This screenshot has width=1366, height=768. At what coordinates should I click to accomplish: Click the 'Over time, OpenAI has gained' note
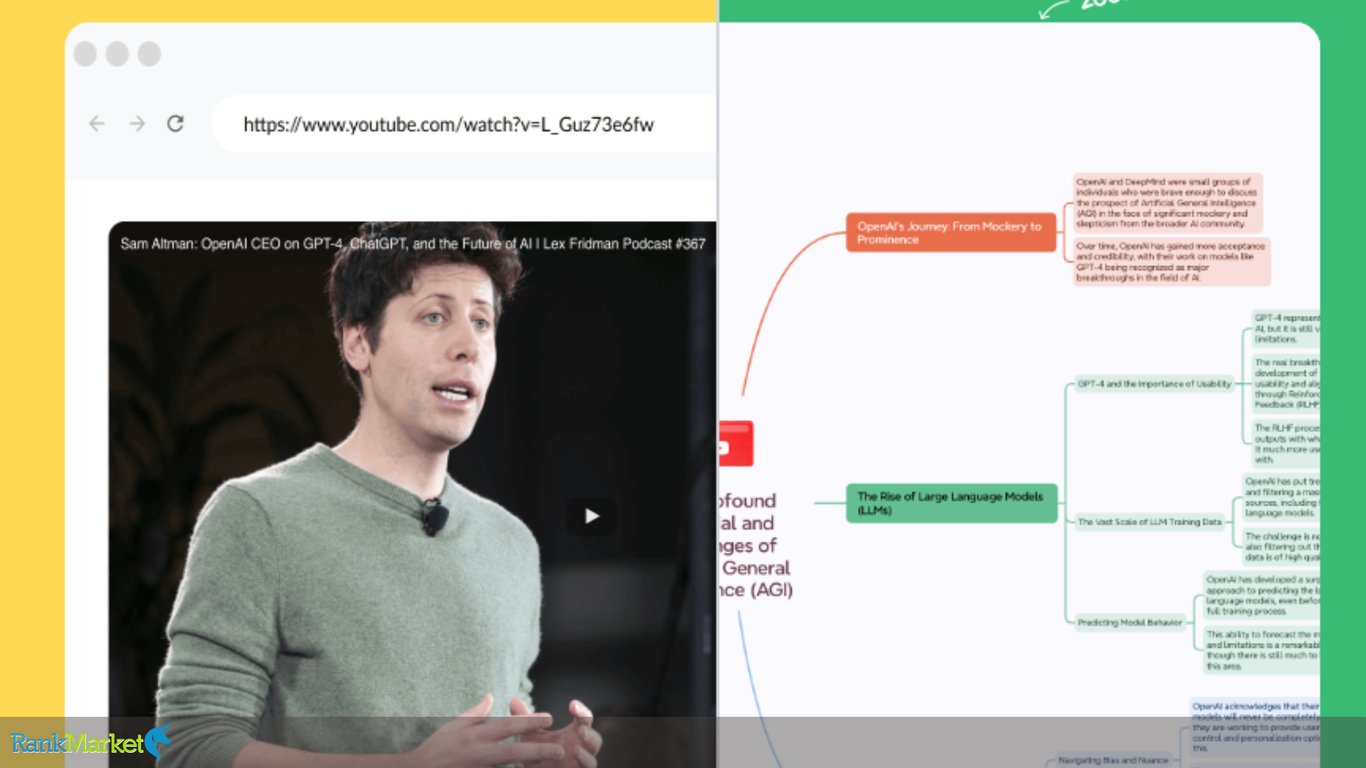1171,262
